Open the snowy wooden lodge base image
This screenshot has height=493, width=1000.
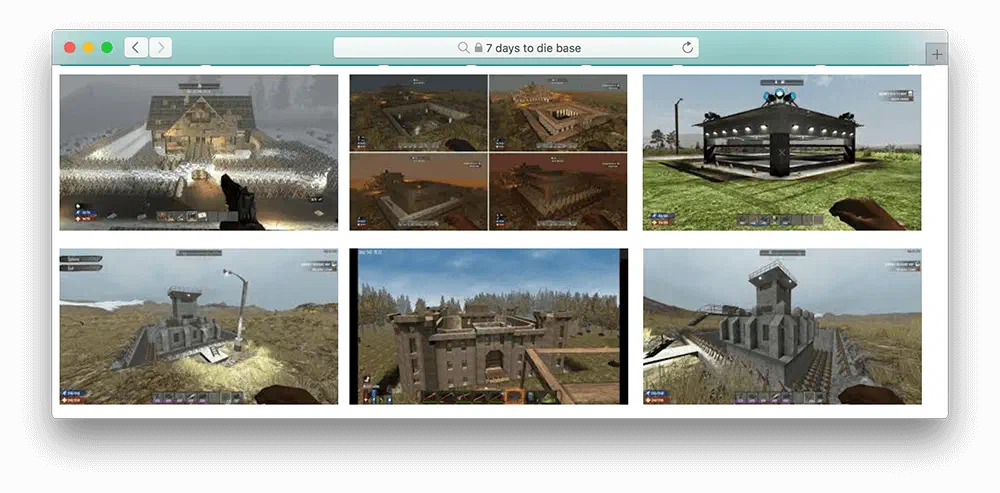click(199, 152)
